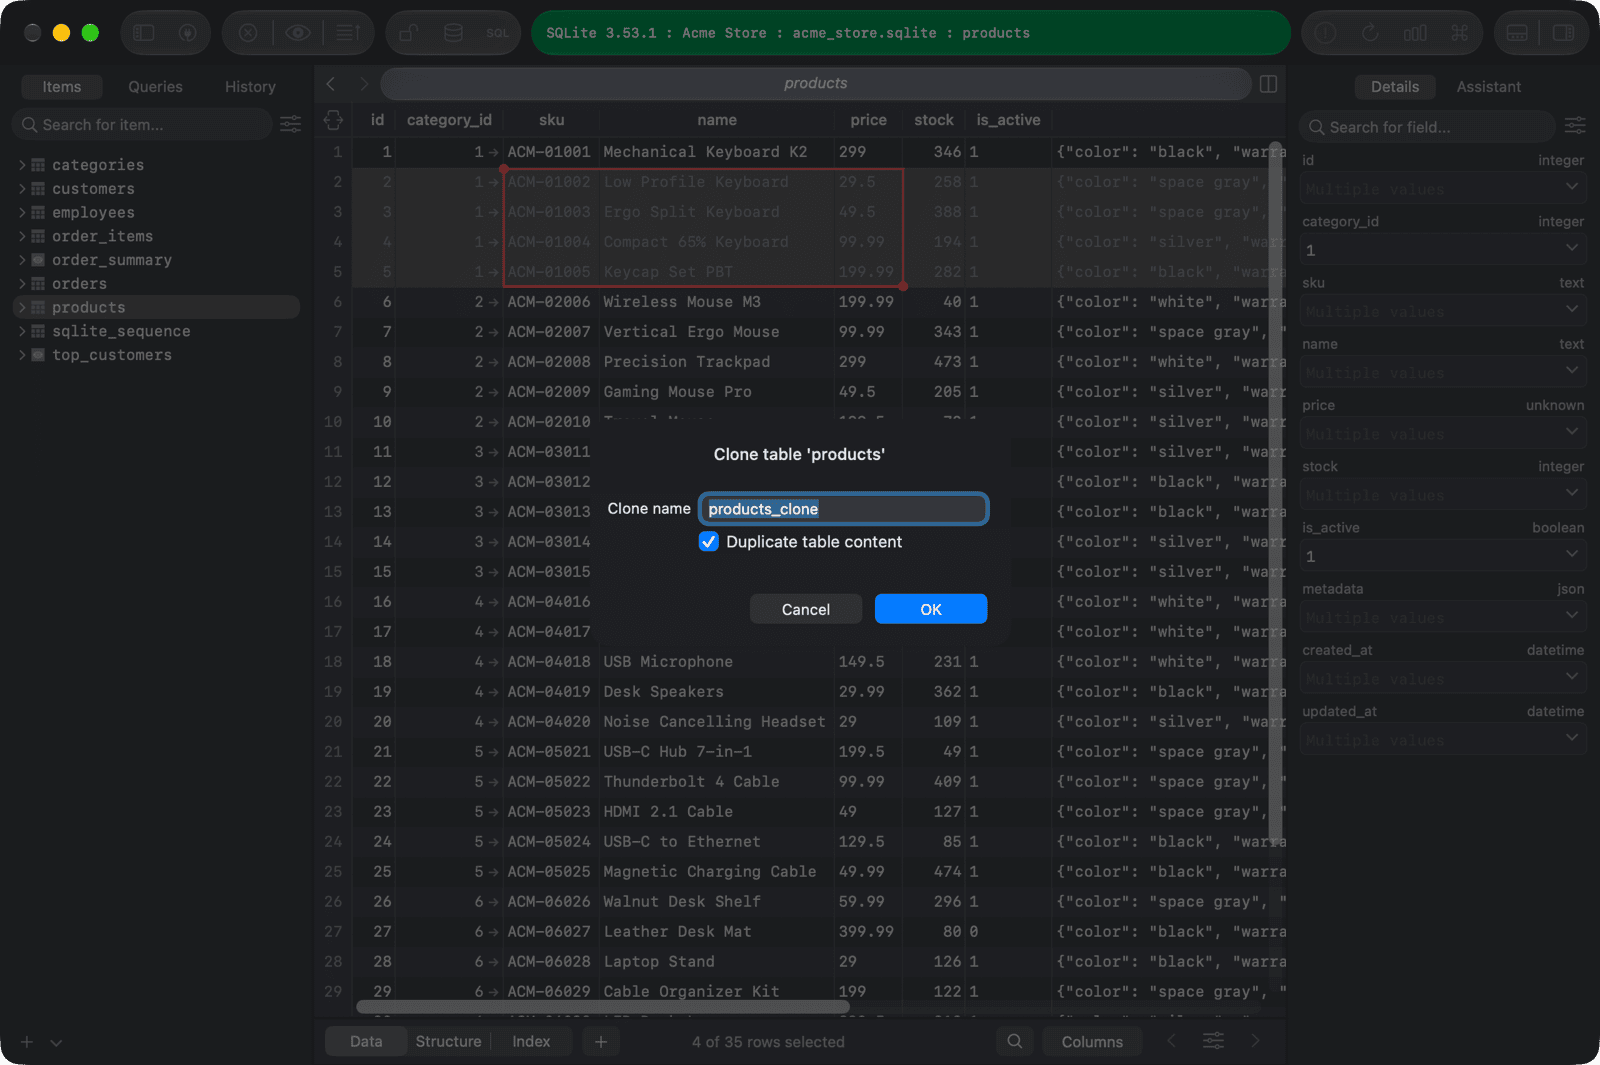Uncheck Duplicate table content checkbox

(708, 541)
